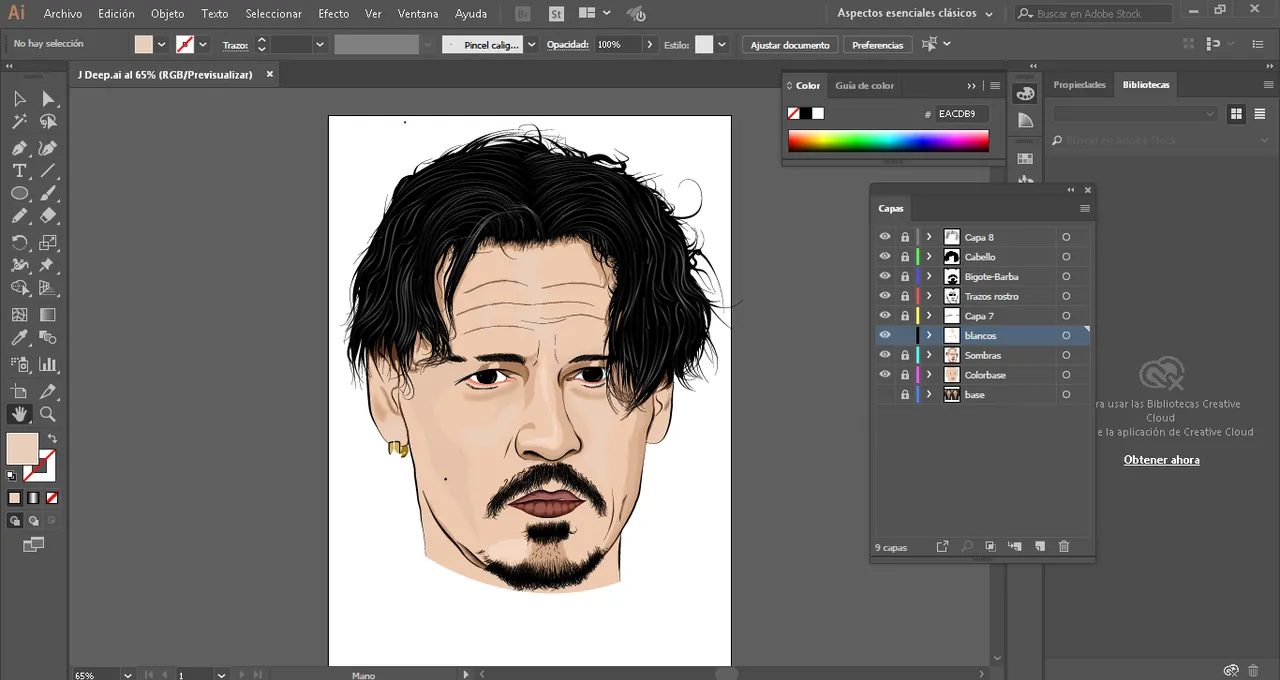This screenshot has height=680, width=1280.
Task: Choose the Rotate tool
Action: (19, 242)
